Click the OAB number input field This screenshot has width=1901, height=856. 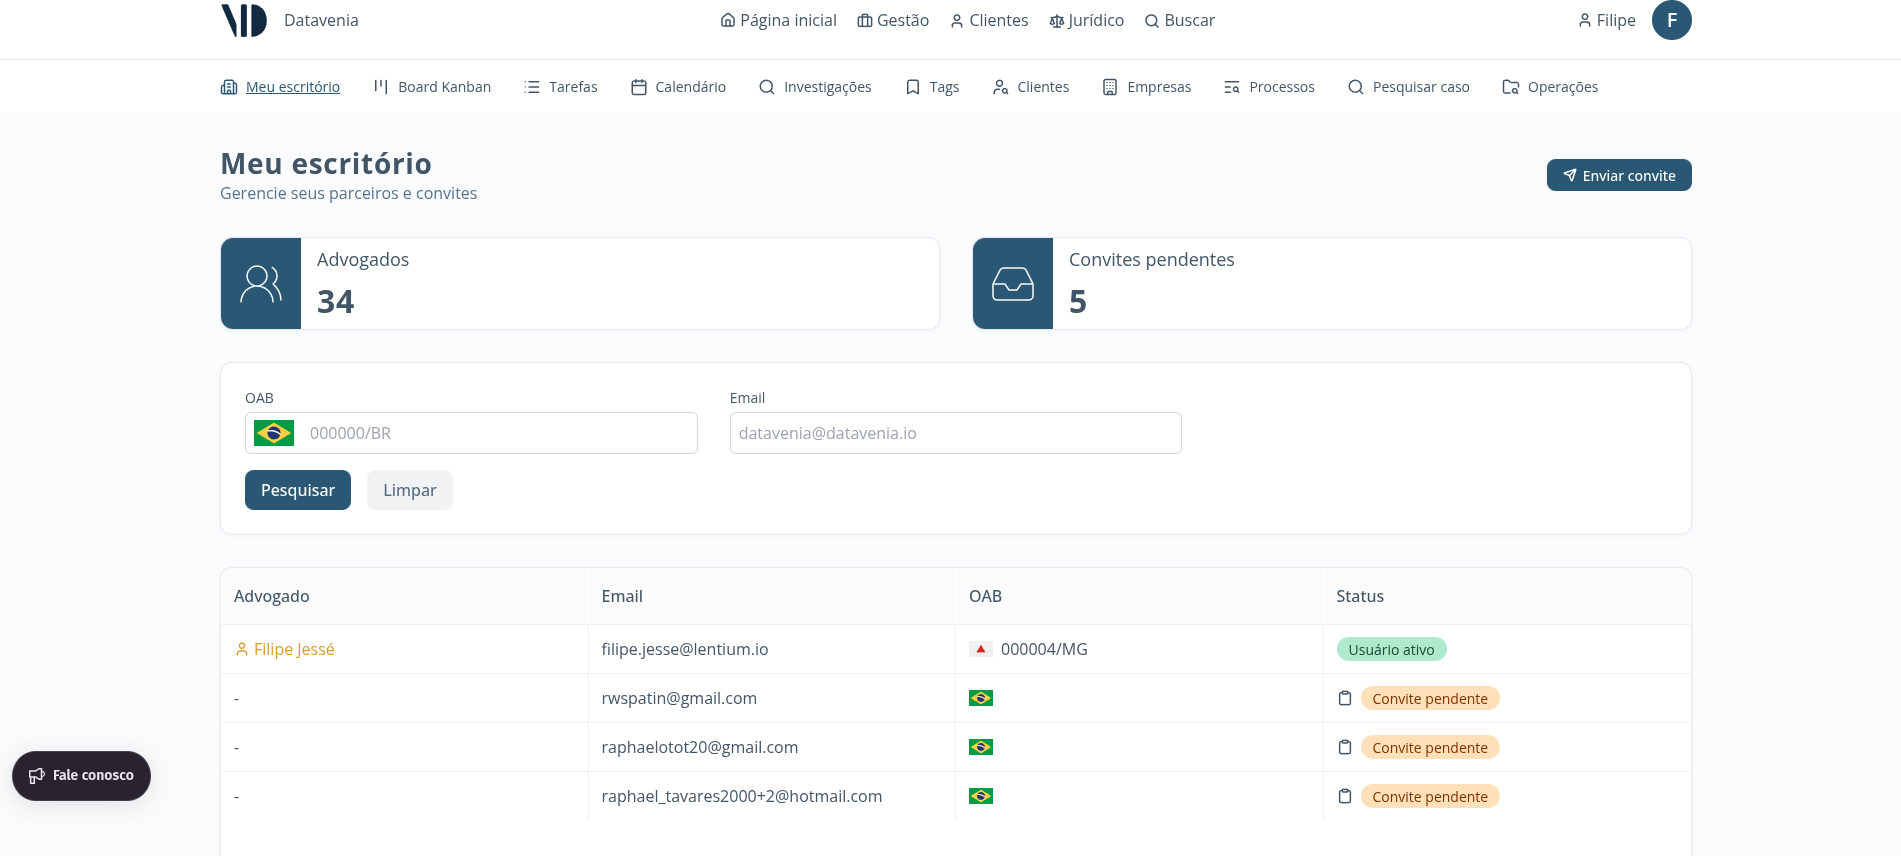click(498, 433)
